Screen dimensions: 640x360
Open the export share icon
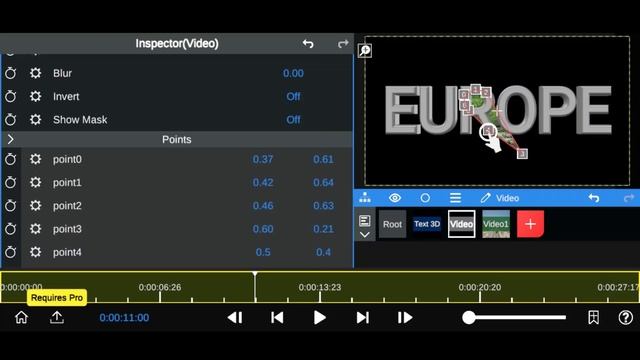pyautogui.click(x=57, y=317)
